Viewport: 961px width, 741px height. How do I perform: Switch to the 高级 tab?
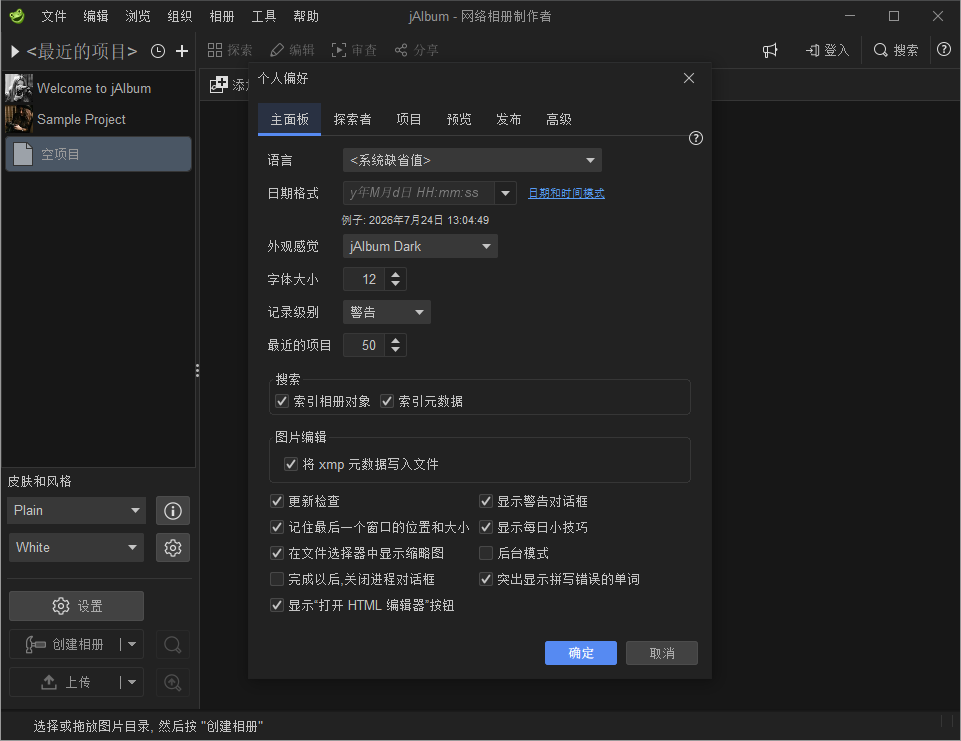pos(559,120)
